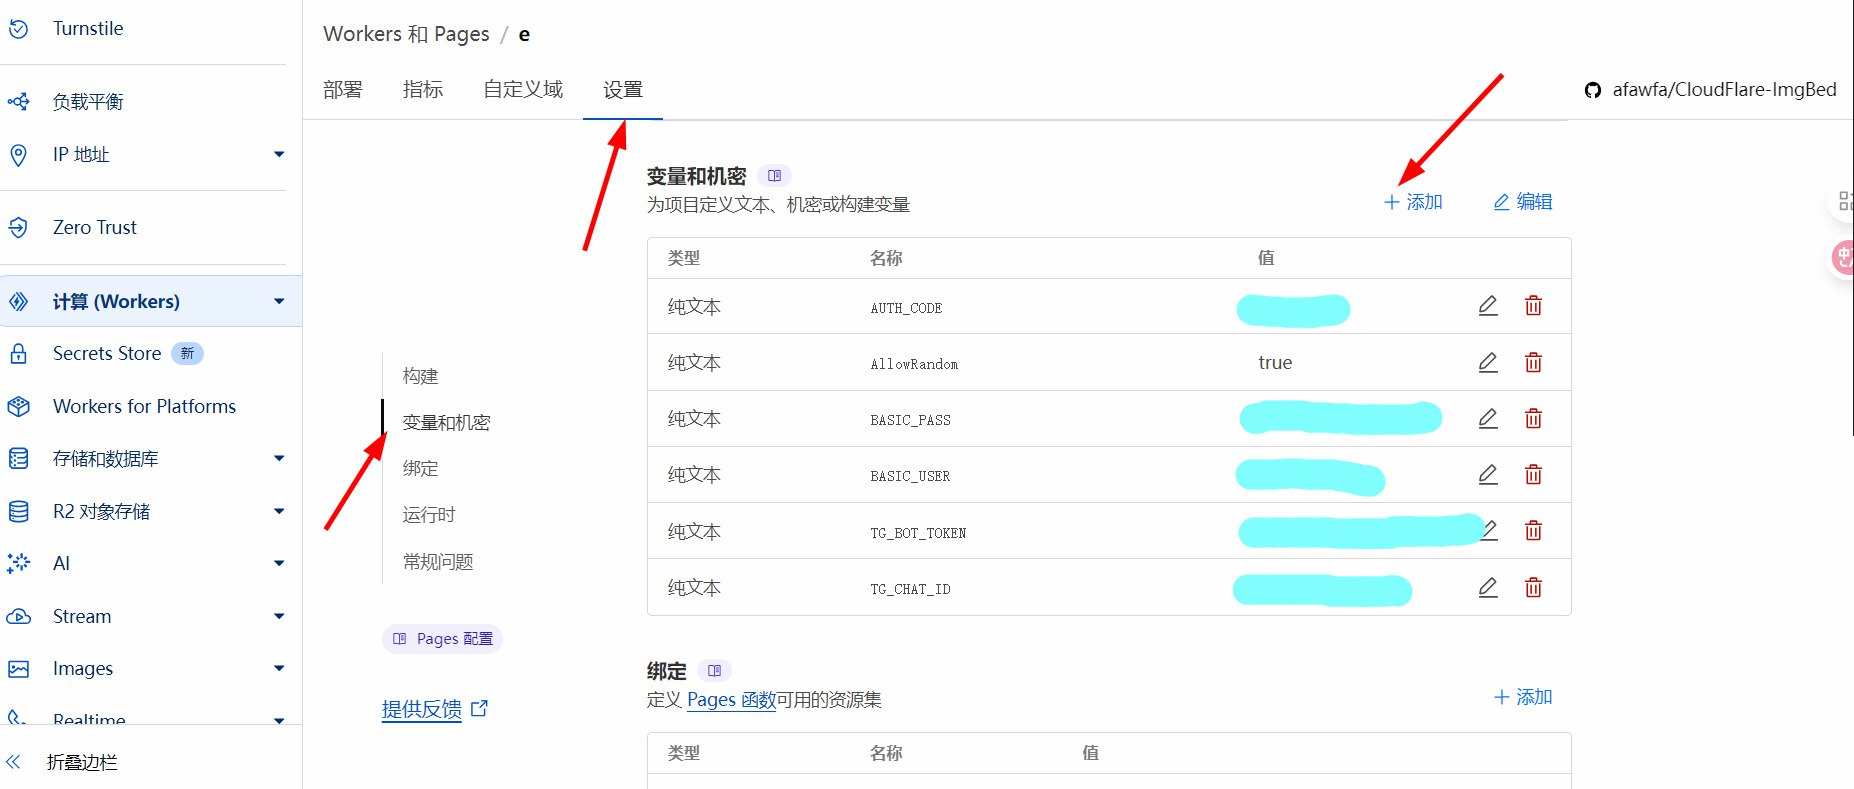Image resolution: width=1854 pixels, height=789 pixels.
Task: Edit the AUTH_CODE variable pencil icon
Action: click(1488, 306)
